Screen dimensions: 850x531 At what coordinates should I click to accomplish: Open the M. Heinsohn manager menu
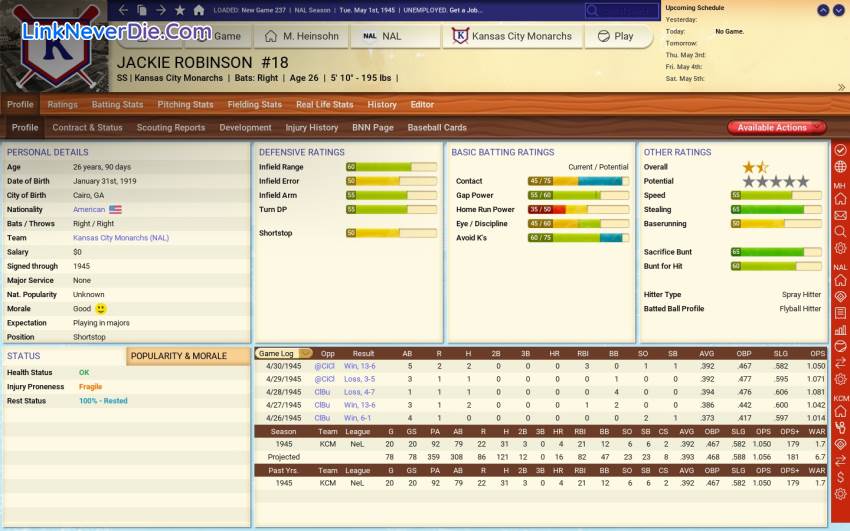click(301, 36)
